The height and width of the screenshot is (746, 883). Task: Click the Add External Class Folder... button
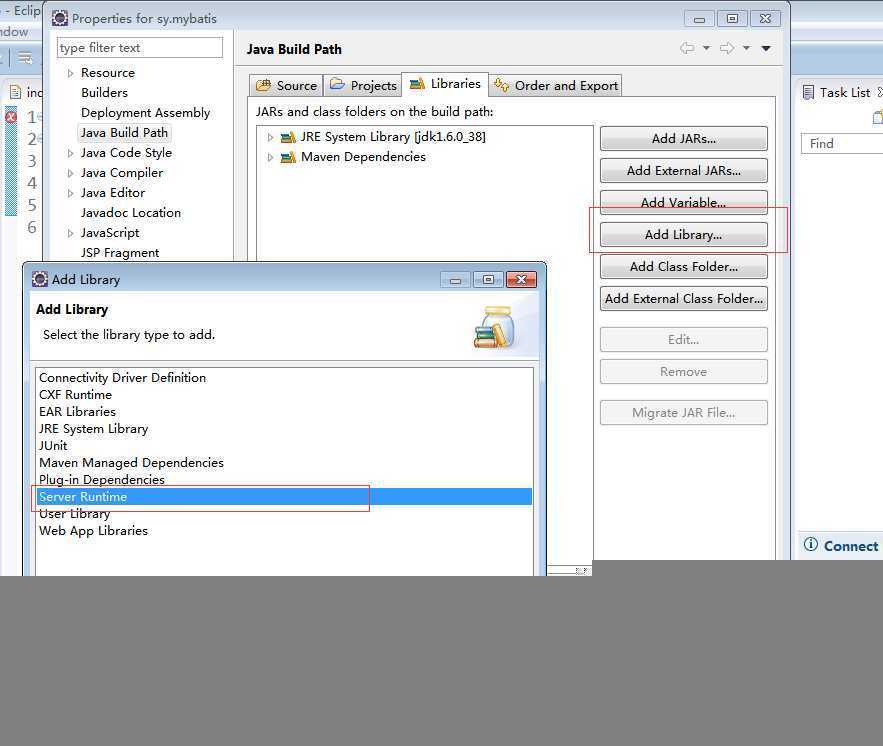pos(684,299)
